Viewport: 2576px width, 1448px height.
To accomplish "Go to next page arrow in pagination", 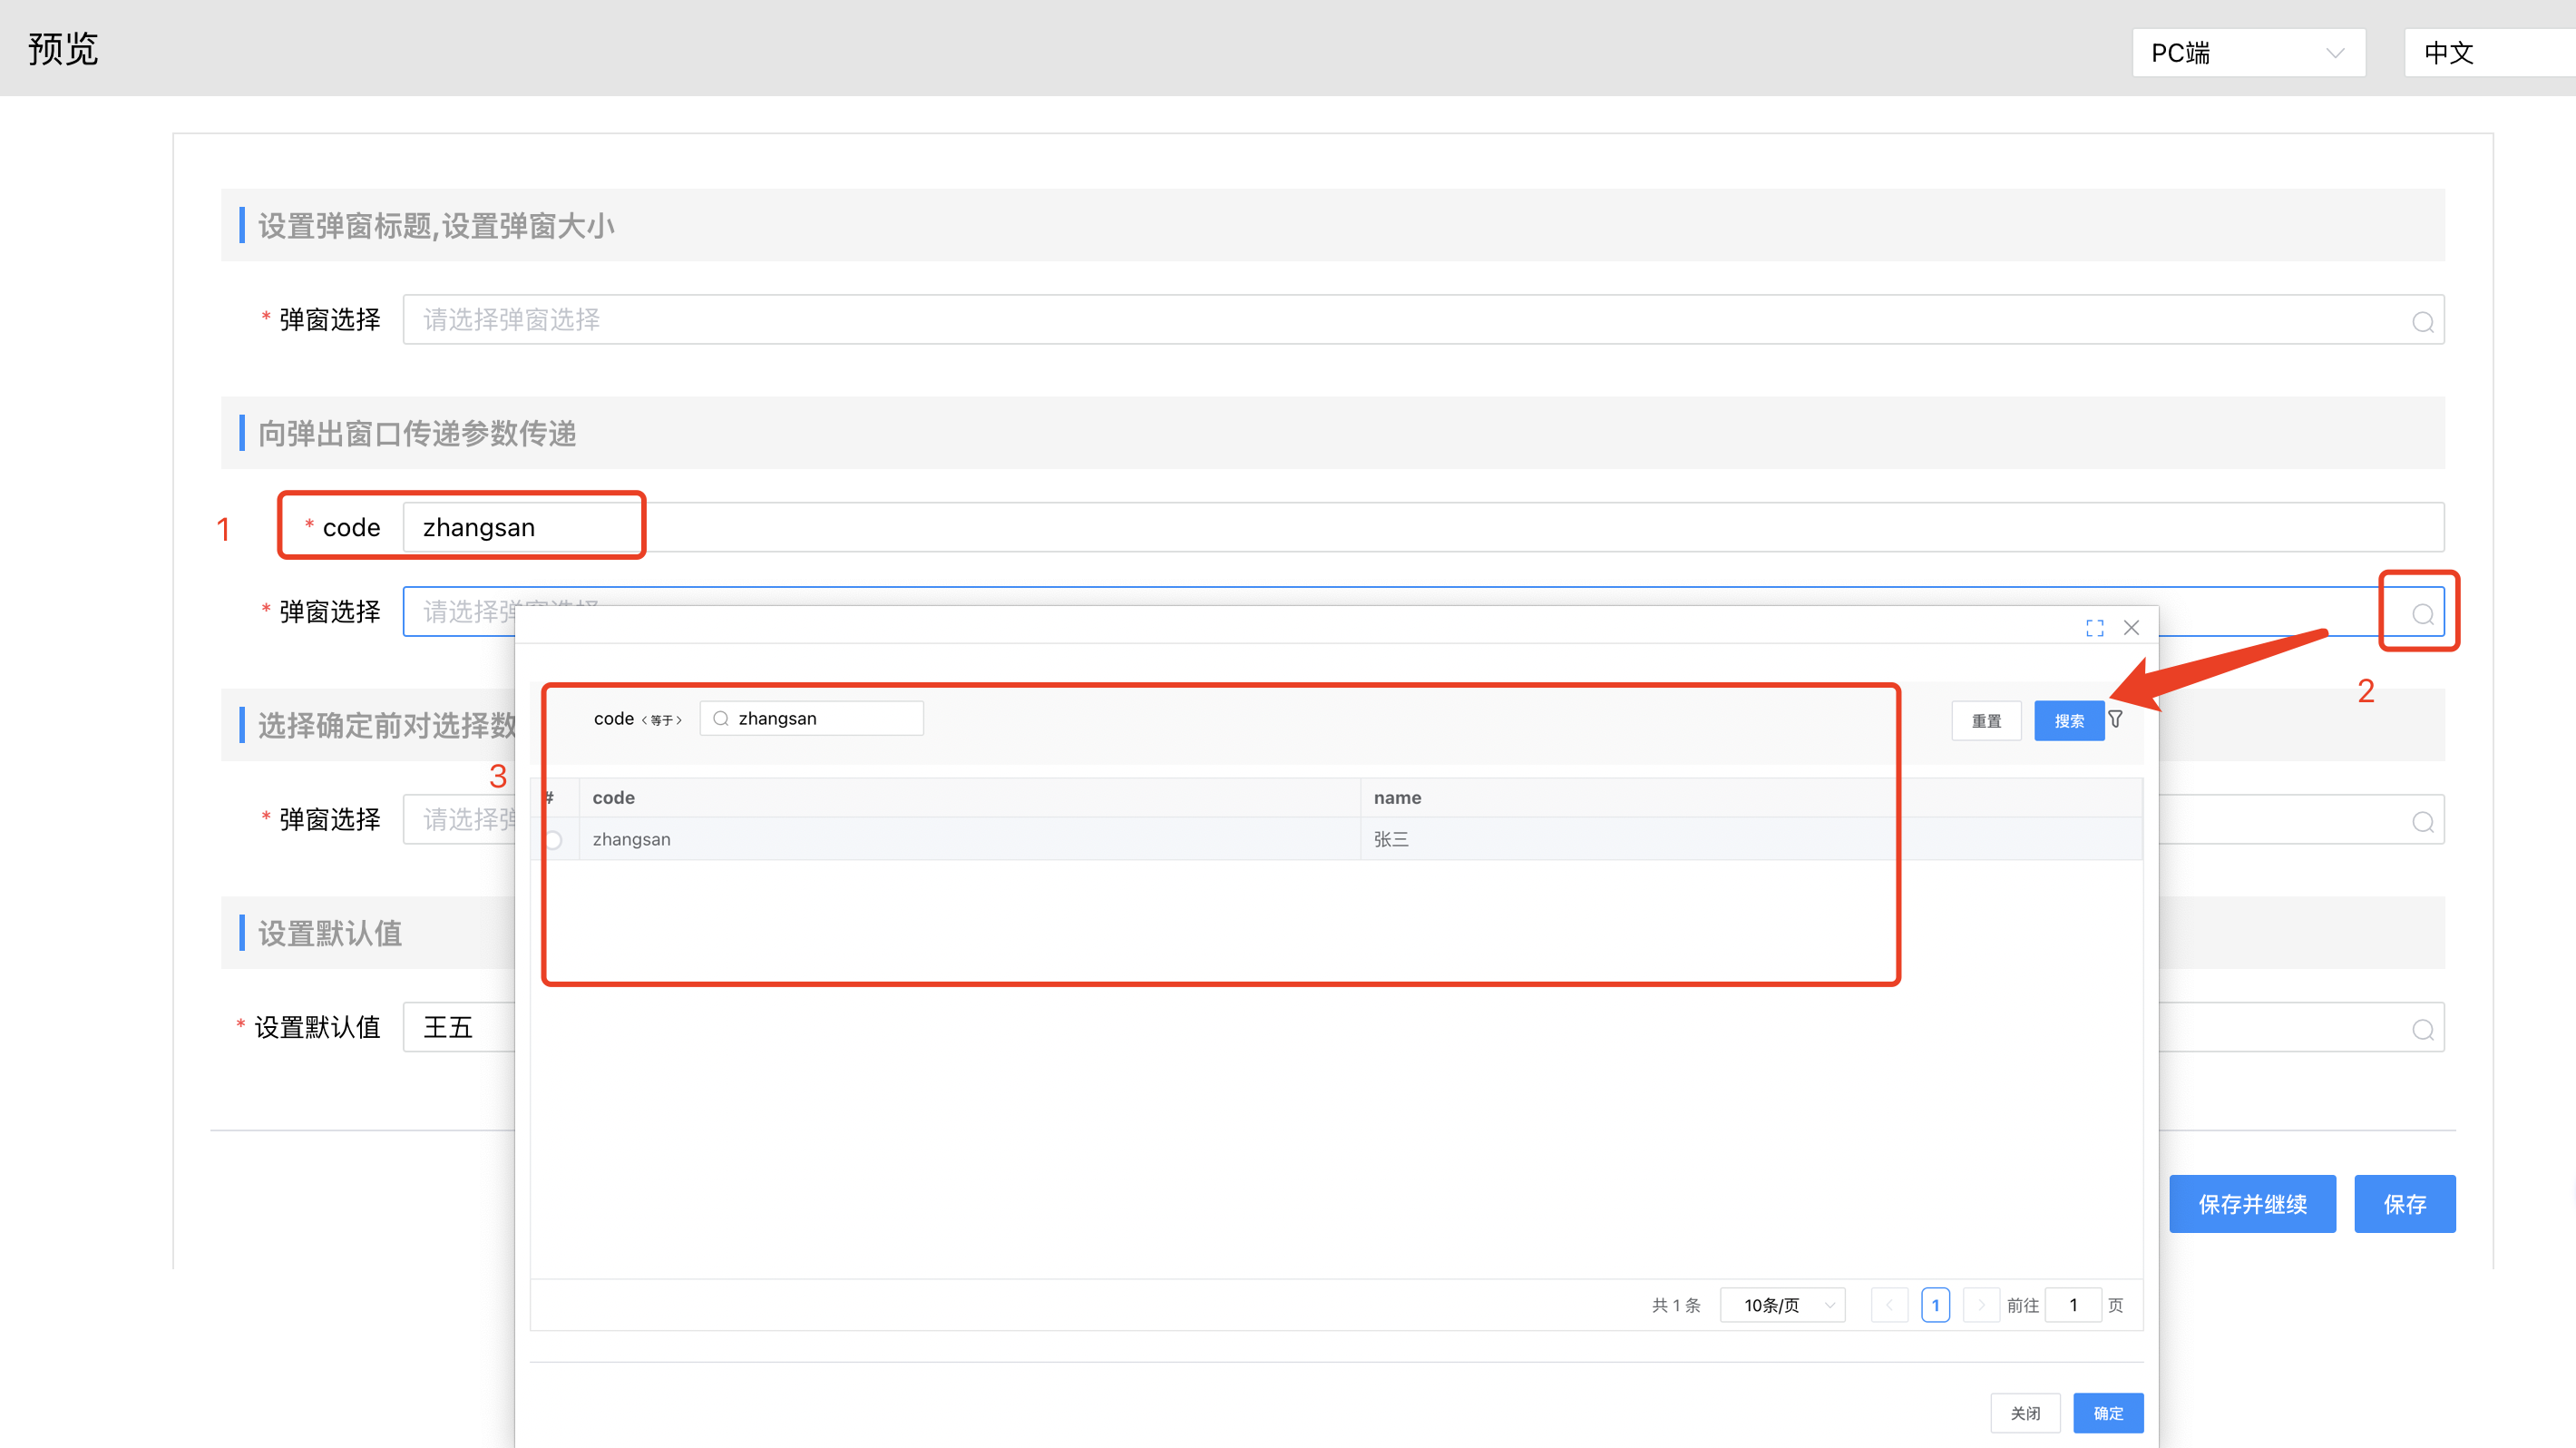I will tap(1980, 1305).
